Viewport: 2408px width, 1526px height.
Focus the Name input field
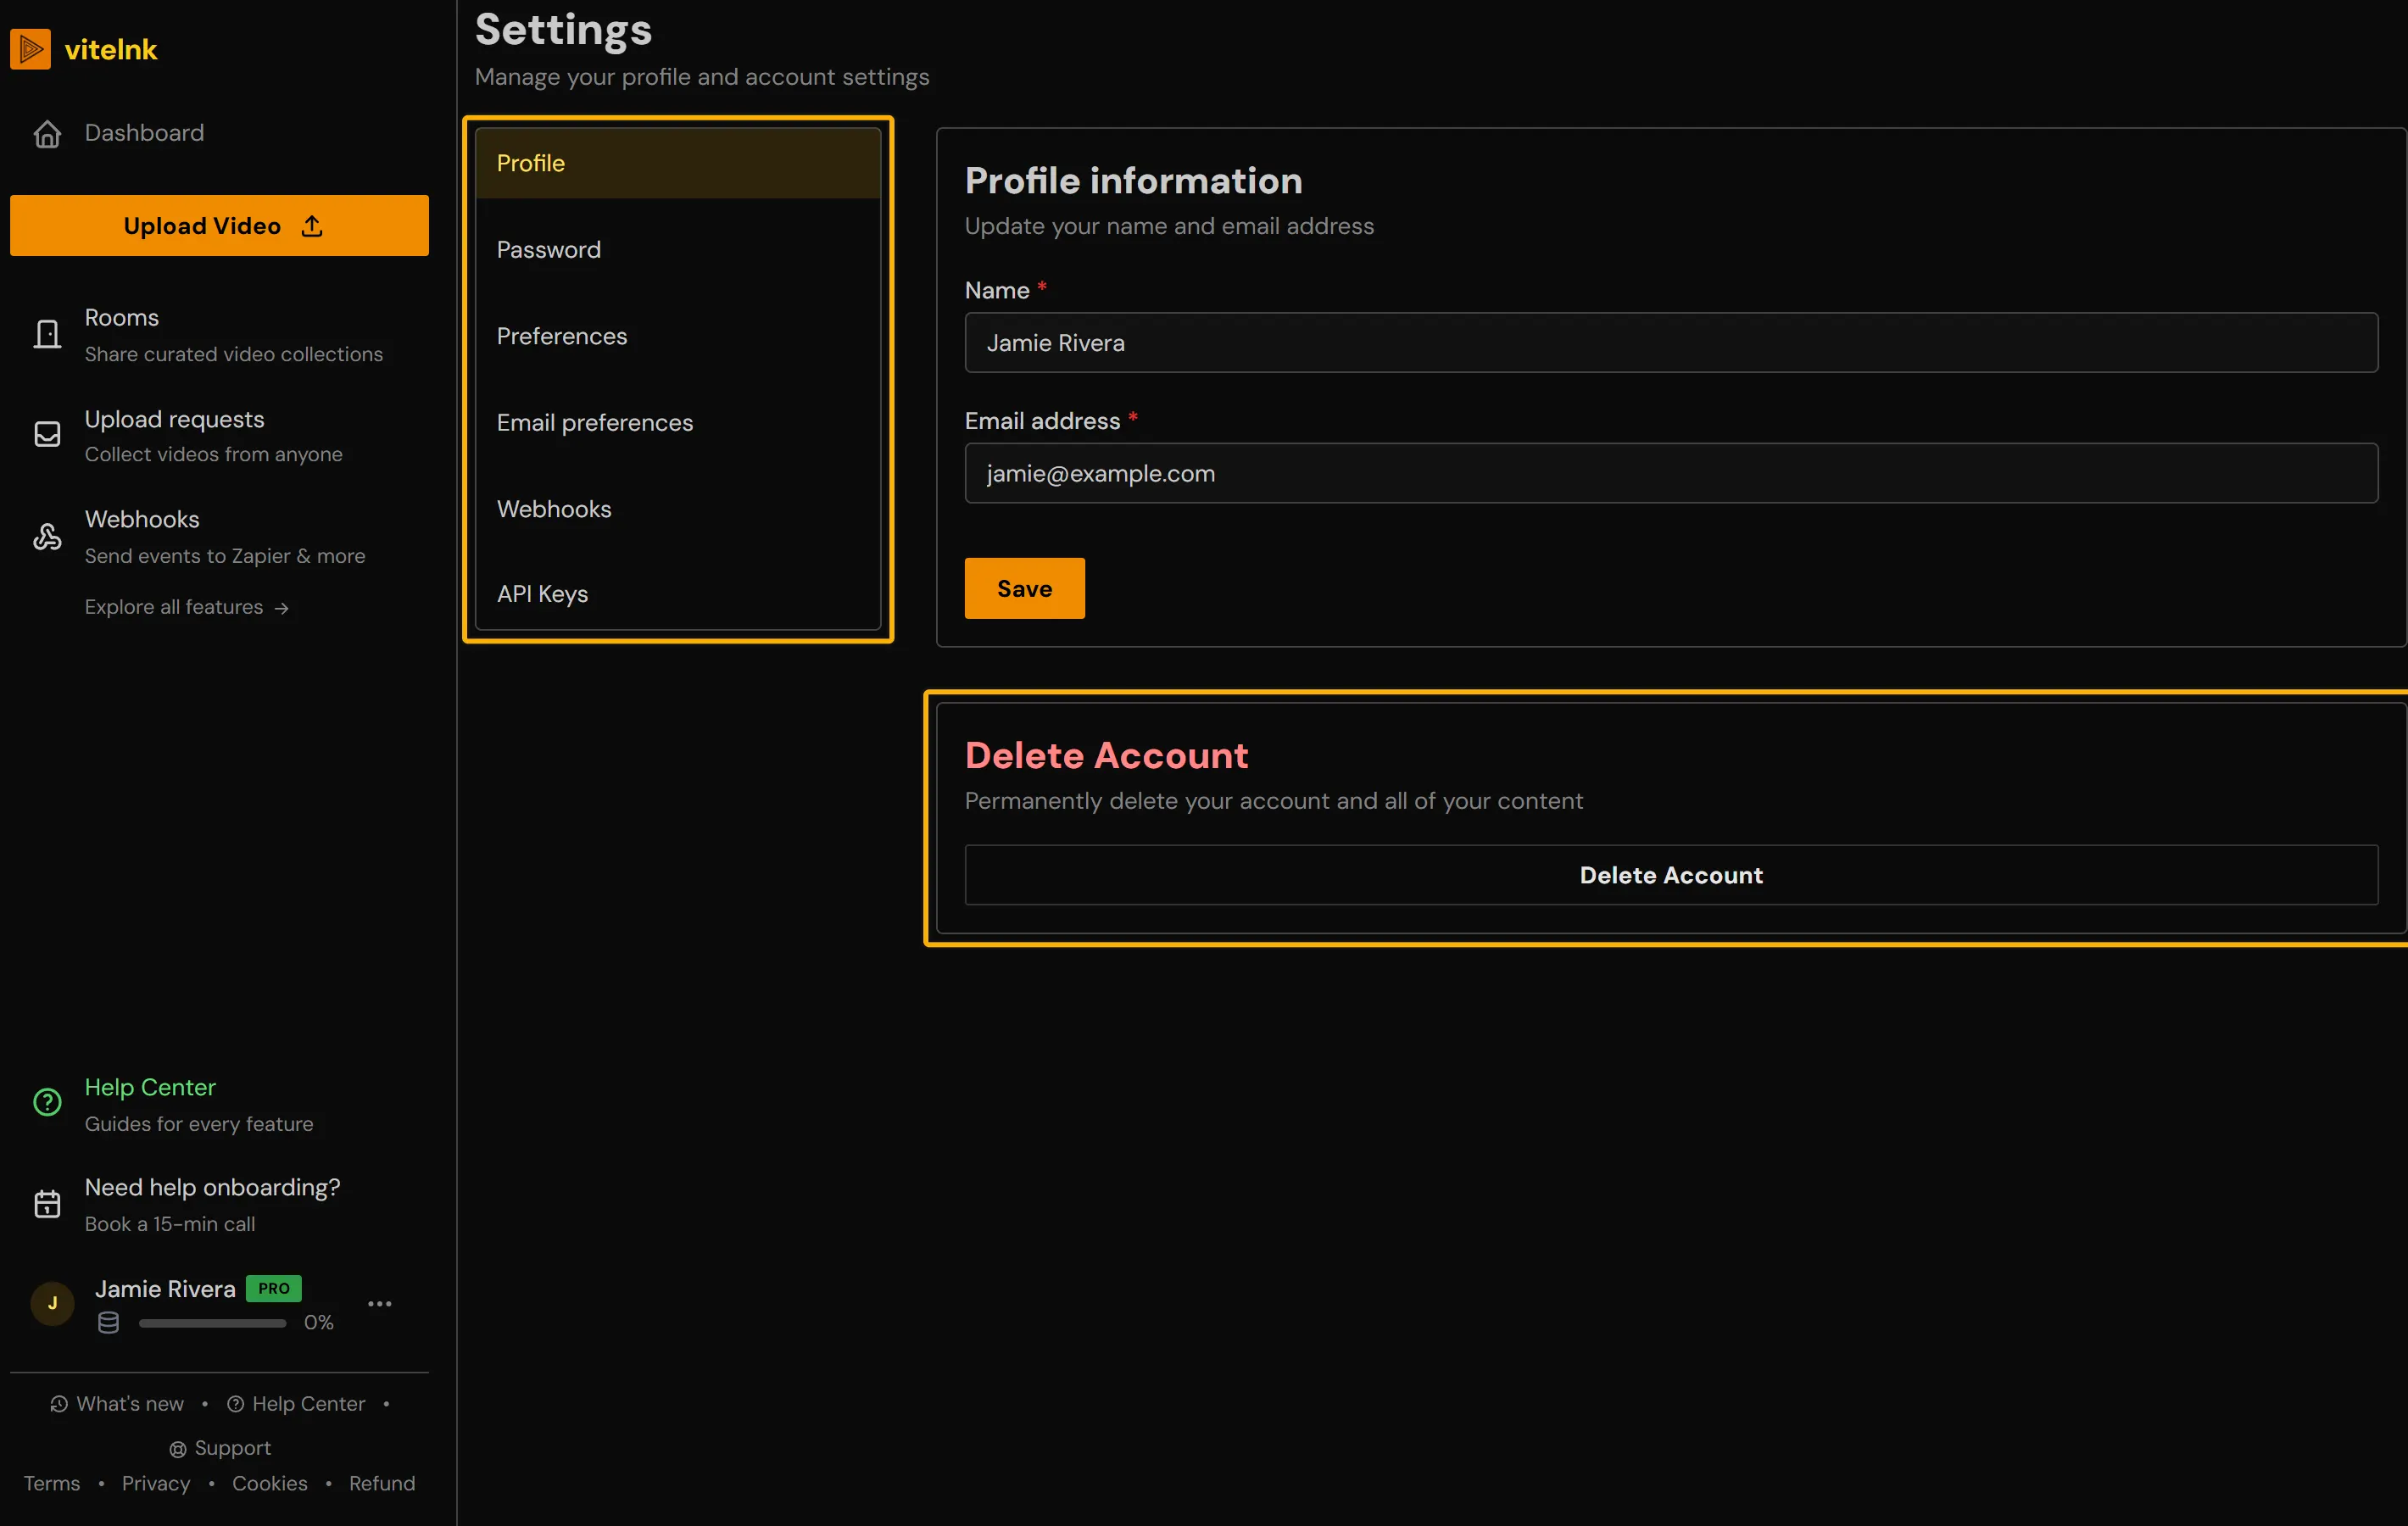(1671, 342)
